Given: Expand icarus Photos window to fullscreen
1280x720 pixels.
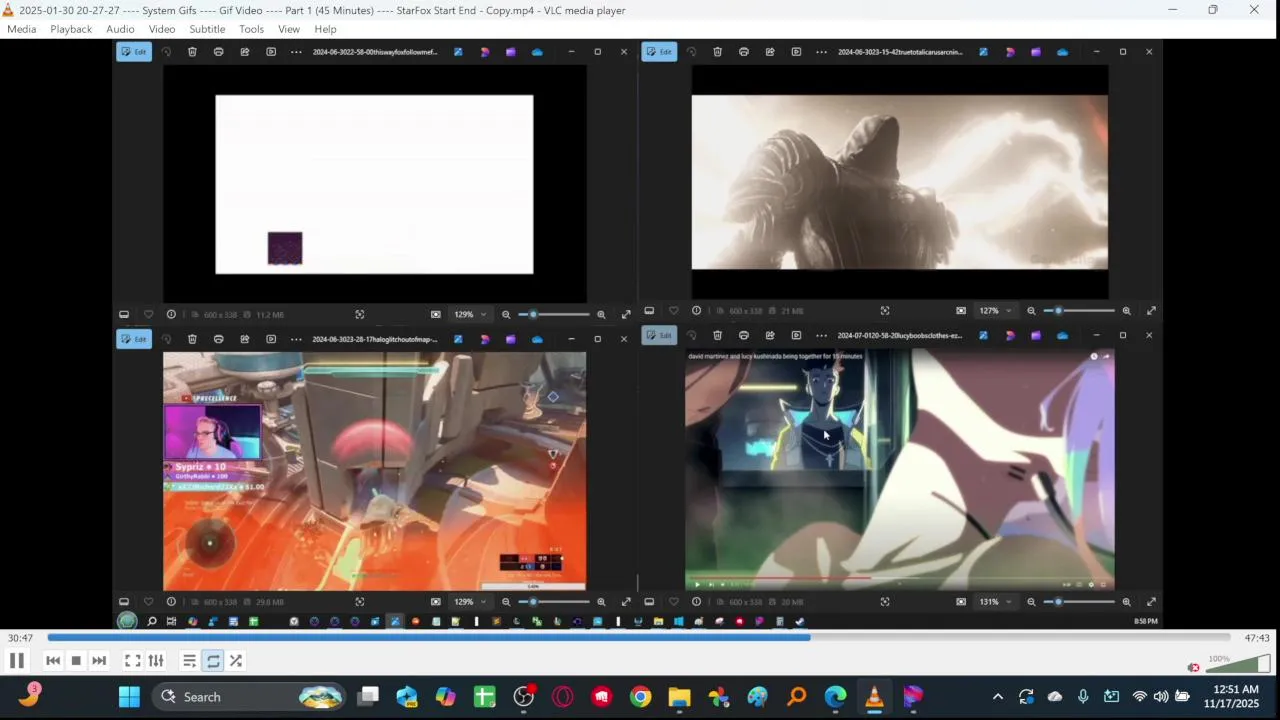Looking at the screenshot, I should point(1151,311).
